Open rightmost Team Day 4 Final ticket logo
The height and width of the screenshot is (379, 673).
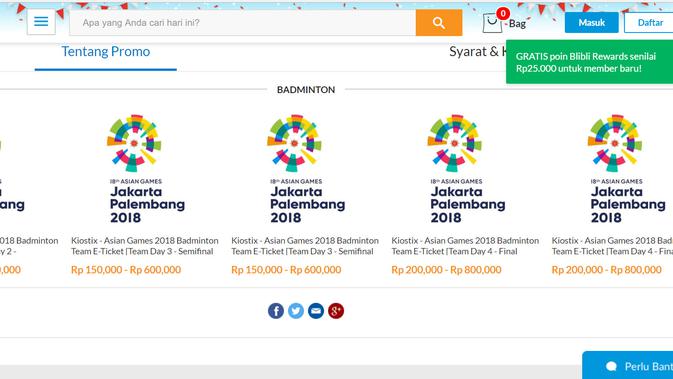pyautogui.click(x=627, y=169)
